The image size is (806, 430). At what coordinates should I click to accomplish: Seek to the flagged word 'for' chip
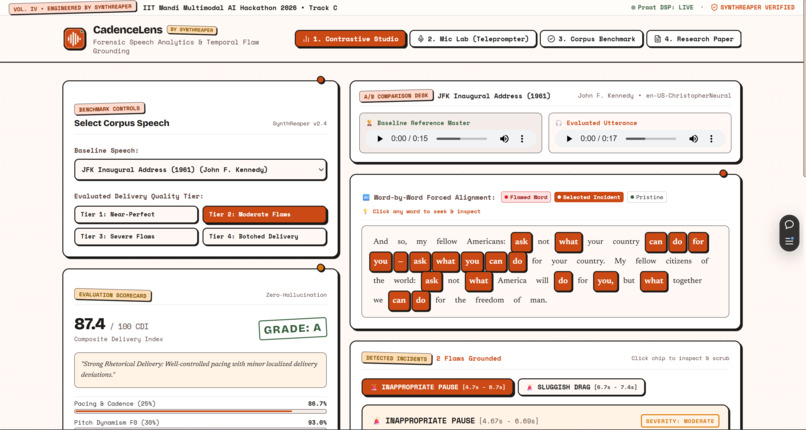pyautogui.click(x=698, y=242)
